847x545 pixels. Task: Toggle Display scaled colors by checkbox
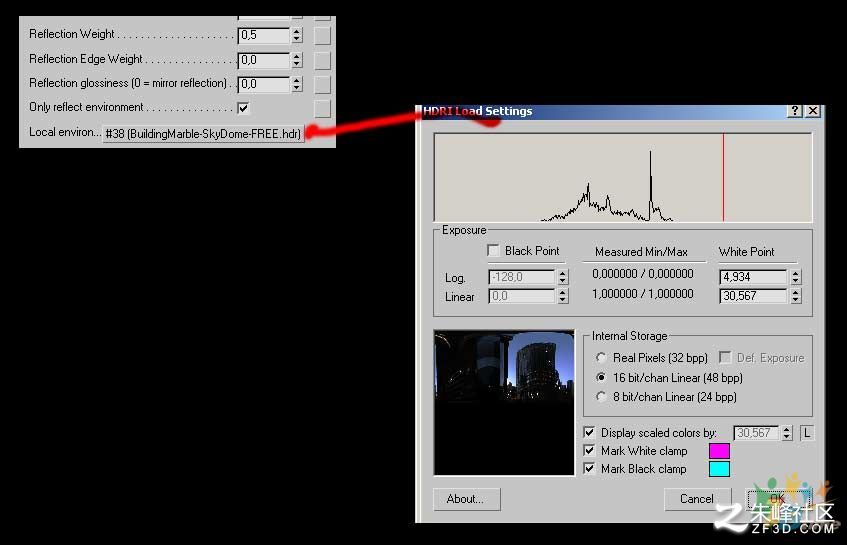tap(589, 432)
